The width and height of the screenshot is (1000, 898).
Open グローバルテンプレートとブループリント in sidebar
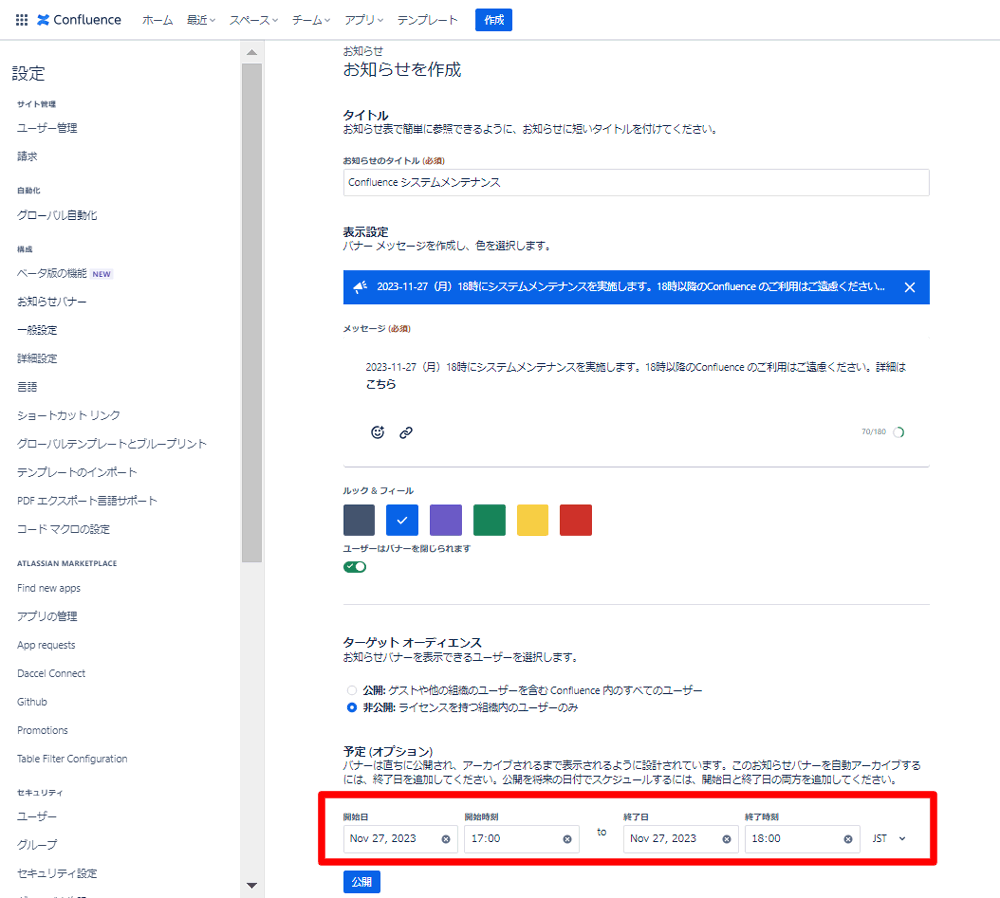[112, 444]
